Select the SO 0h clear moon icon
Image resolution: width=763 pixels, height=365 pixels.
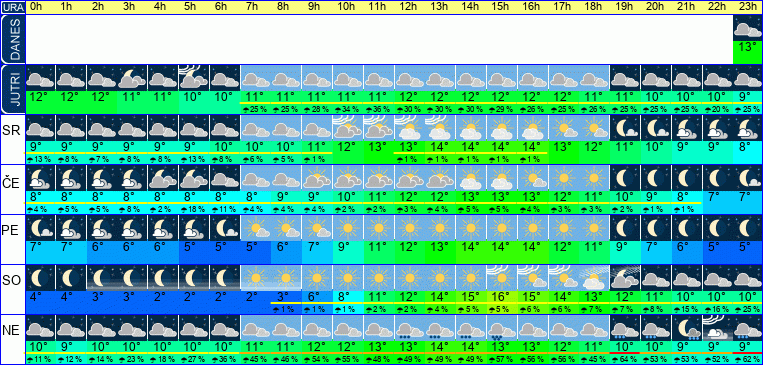click(x=40, y=277)
